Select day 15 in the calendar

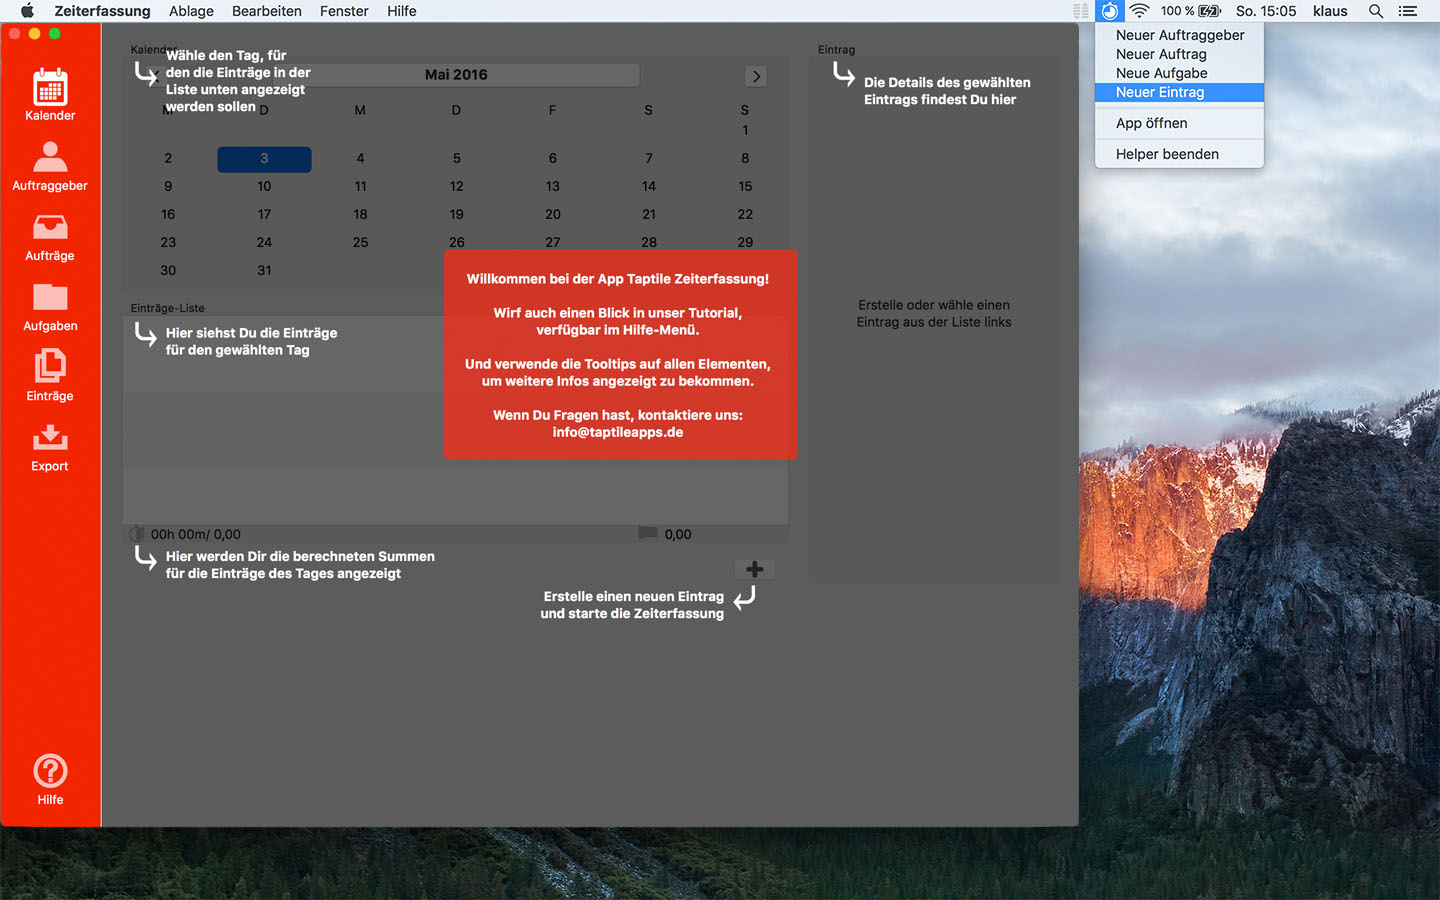pos(745,186)
